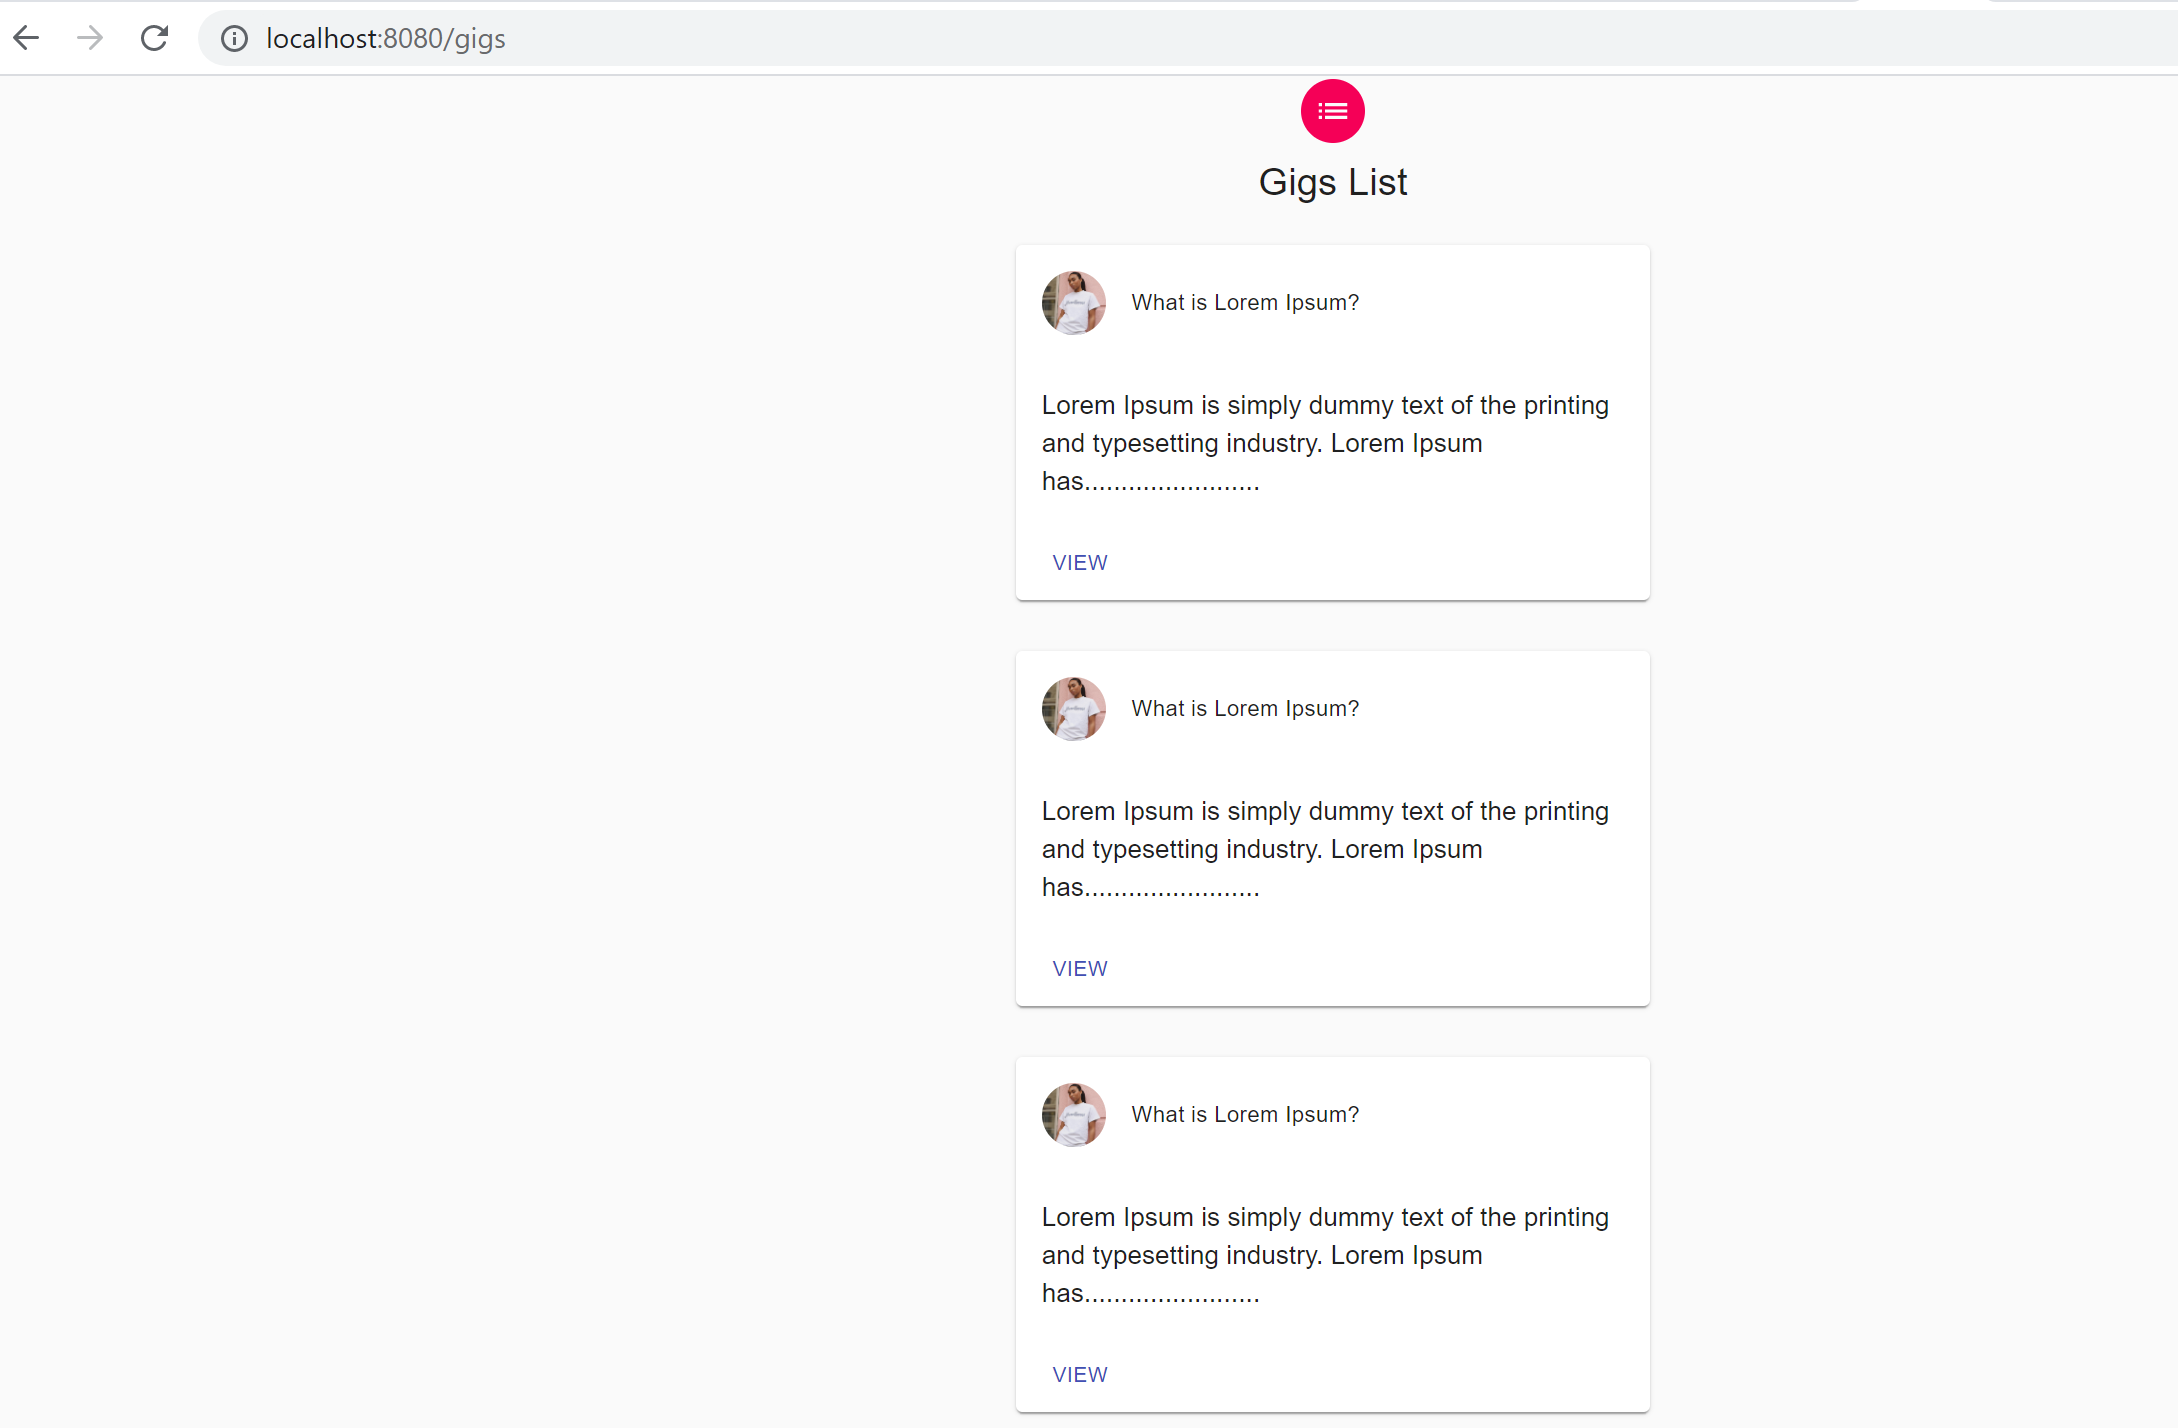Click empty area left of the gig cards
The height and width of the screenshot is (1428, 2178).
pos(500,750)
